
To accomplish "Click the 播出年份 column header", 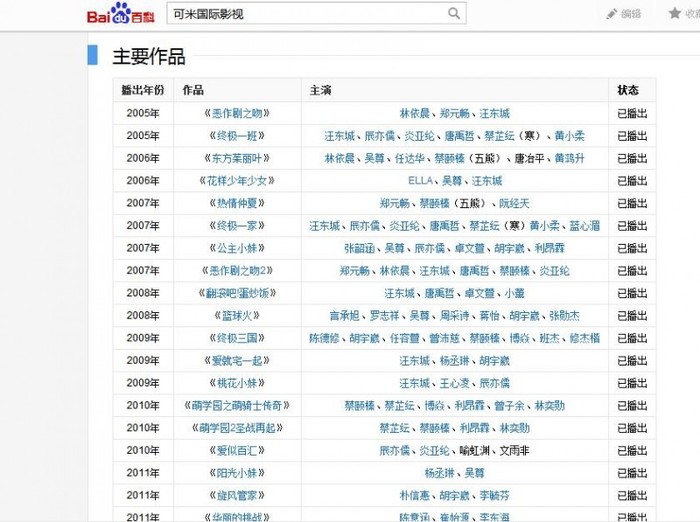I will click(143, 90).
